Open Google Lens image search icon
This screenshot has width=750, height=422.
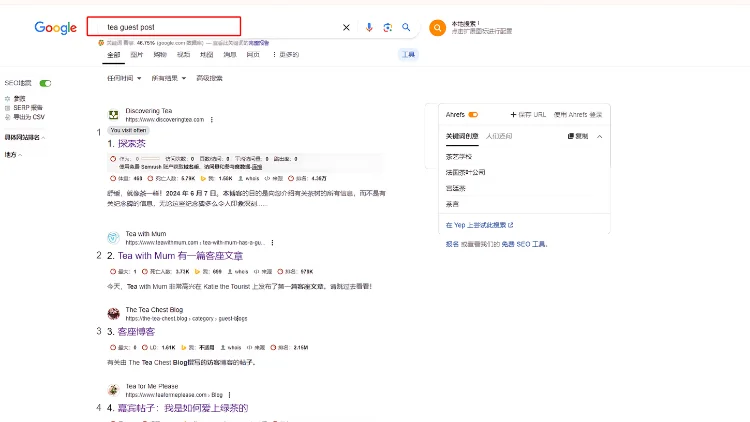[387, 28]
